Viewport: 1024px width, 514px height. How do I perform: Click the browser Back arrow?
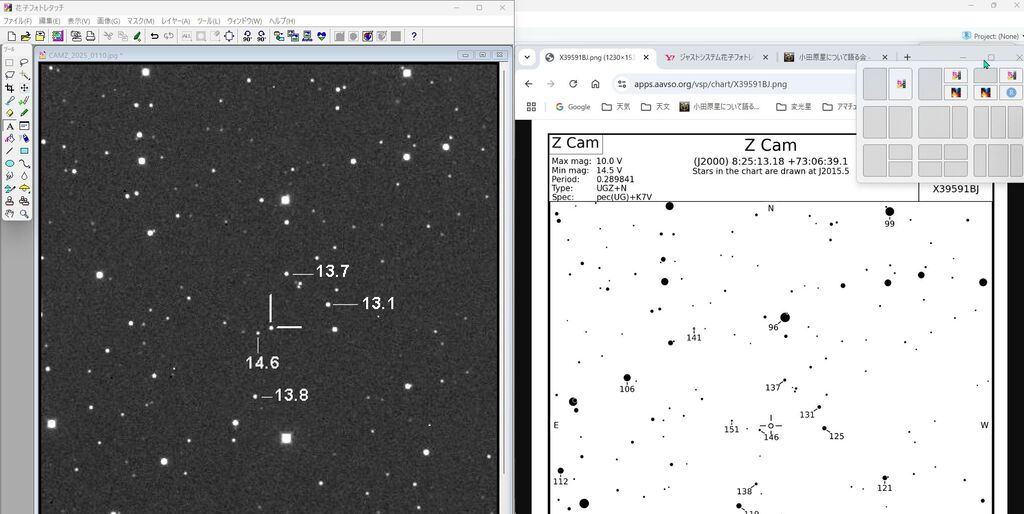click(529, 84)
